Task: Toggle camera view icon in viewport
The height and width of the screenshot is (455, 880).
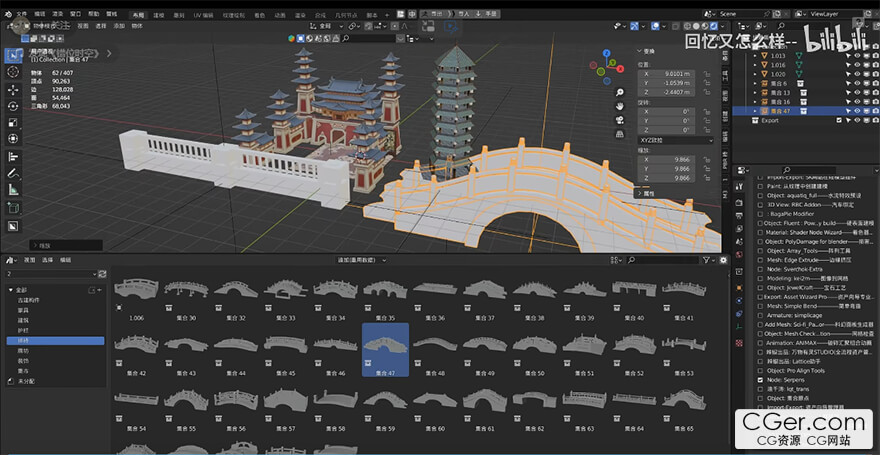Action: click(x=620, y=121)
